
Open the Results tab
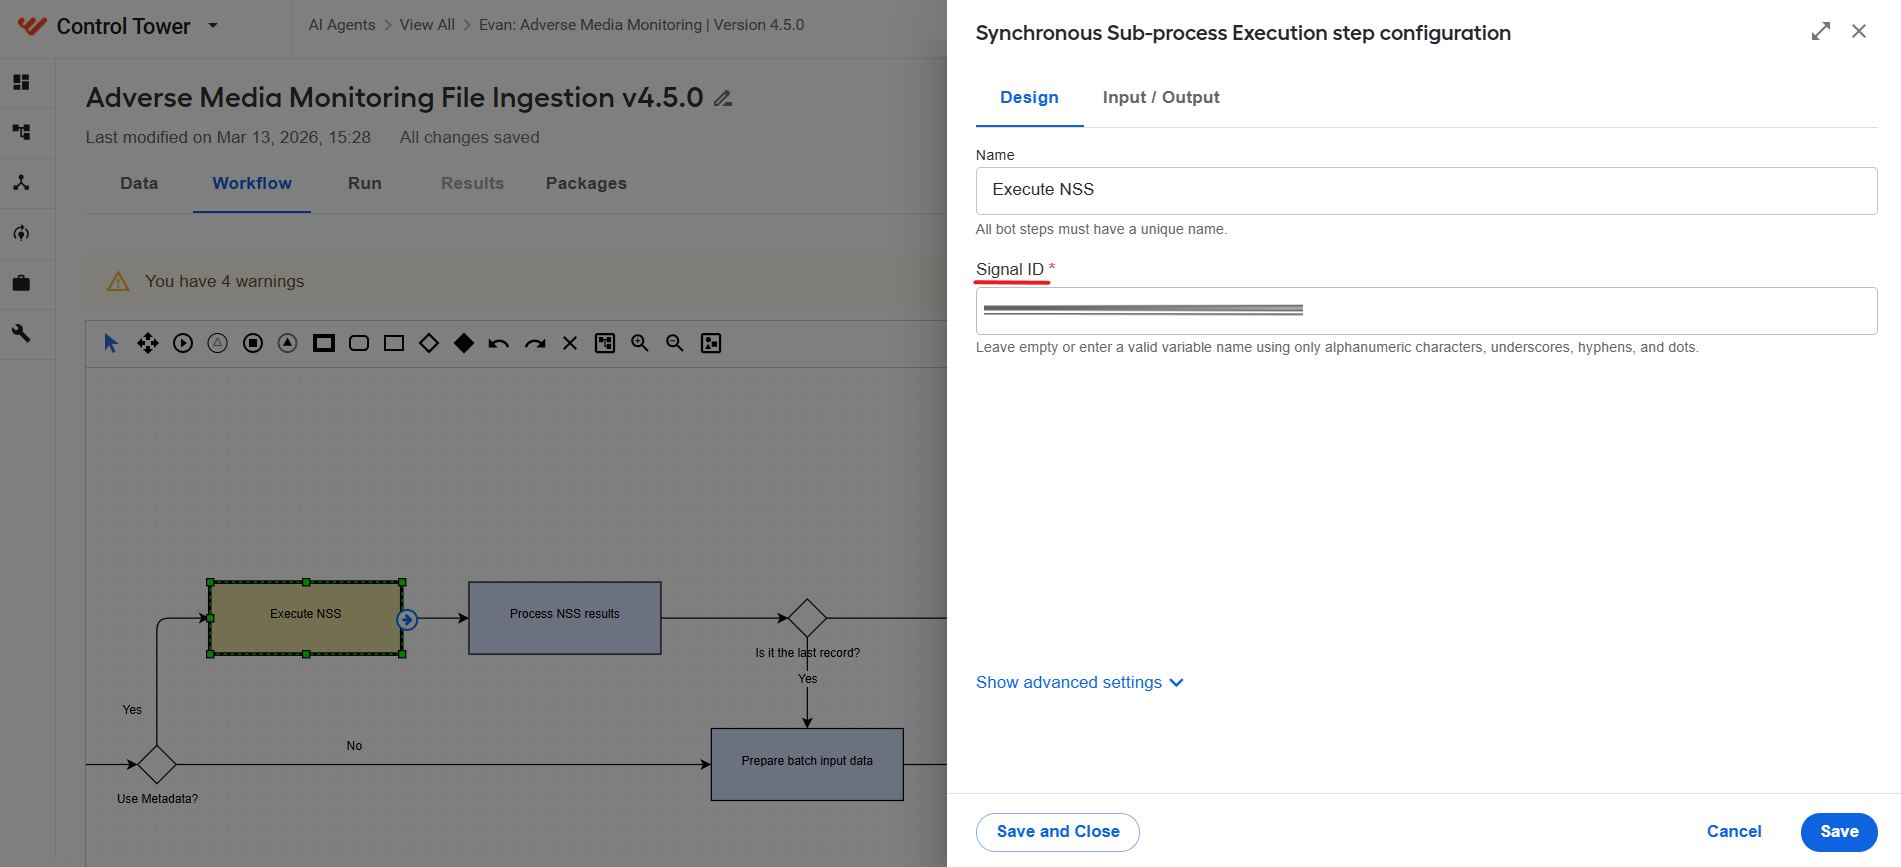[x=472, y=183]
